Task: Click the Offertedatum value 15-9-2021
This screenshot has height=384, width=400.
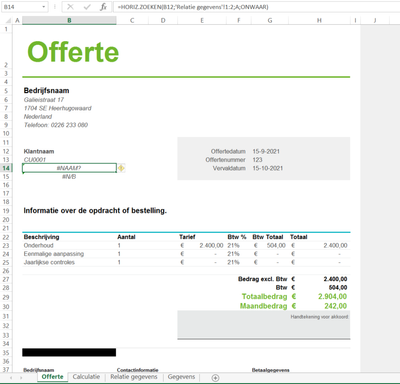Action: 266,151
